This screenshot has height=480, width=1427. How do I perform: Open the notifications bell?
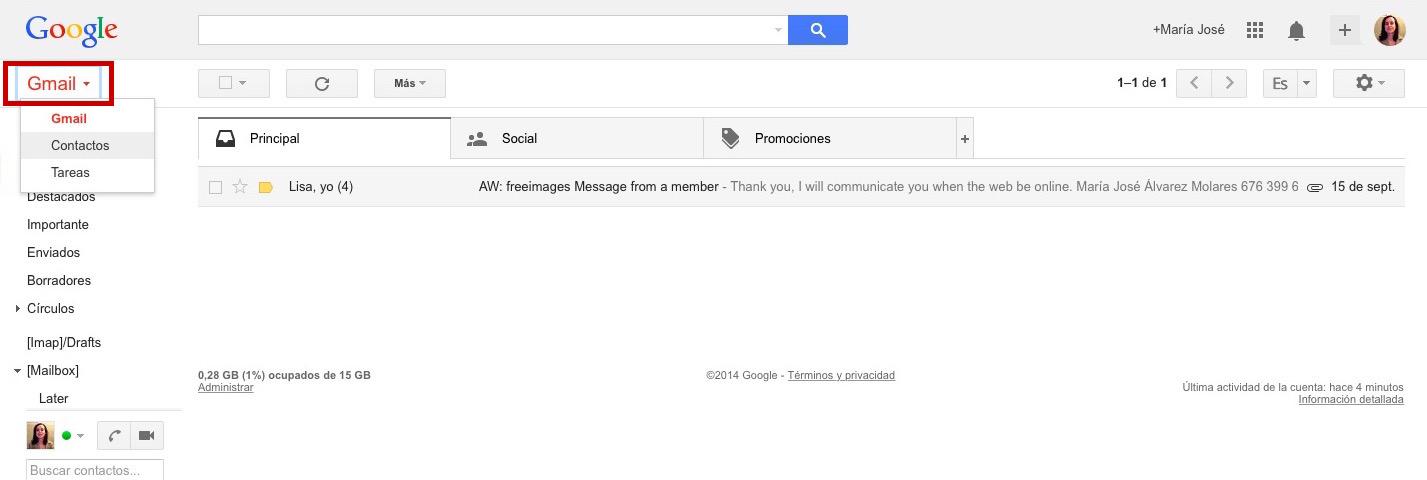pos(1296,31)
